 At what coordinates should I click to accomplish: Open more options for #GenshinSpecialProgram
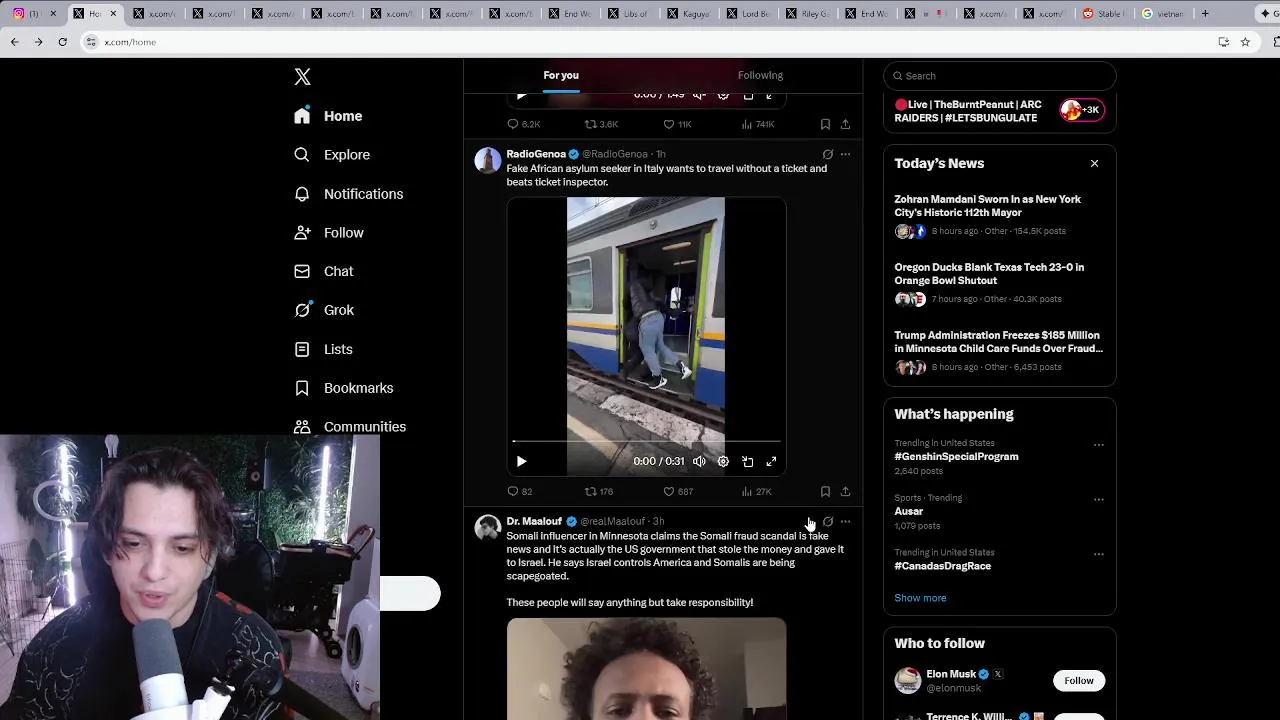[1098, 445]
